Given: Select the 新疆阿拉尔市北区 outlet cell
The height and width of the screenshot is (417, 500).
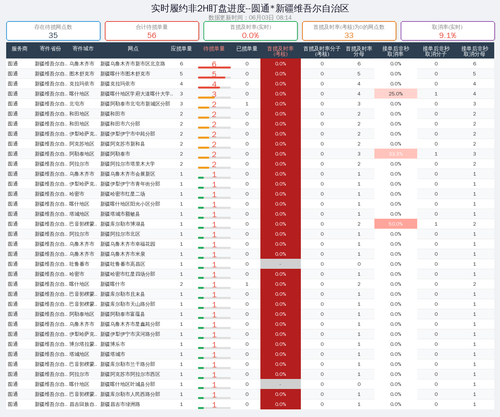Looking at the screenshot, I should (120, 234).
